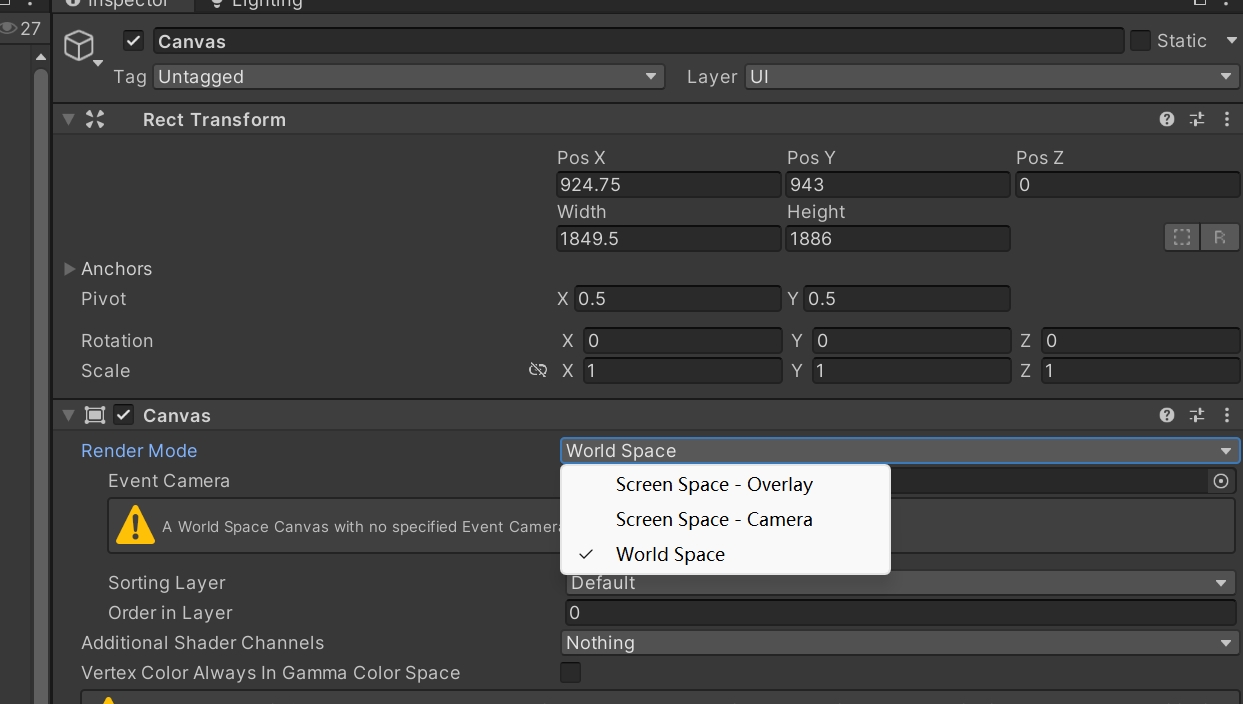
Task: Click the Scale Z field
Action: click(1141, 371)
